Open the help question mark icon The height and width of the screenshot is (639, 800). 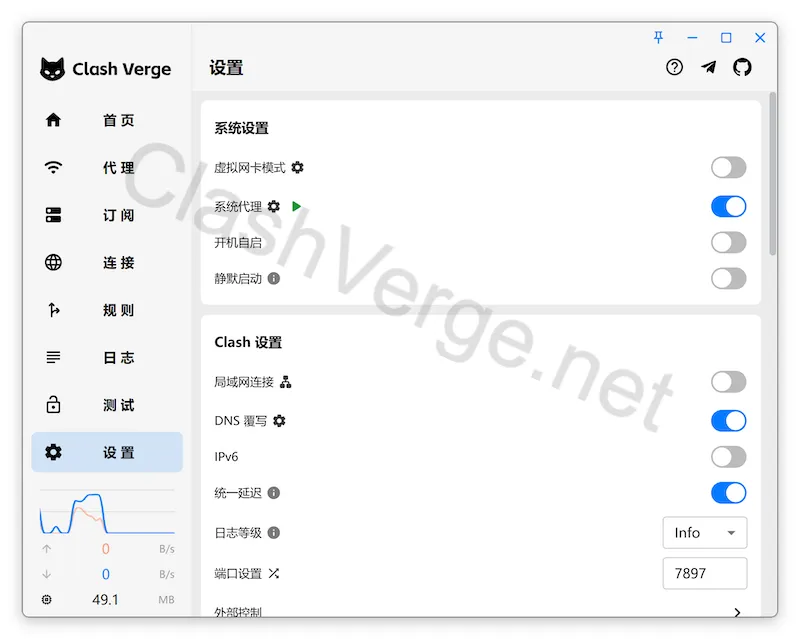(674, 67)
